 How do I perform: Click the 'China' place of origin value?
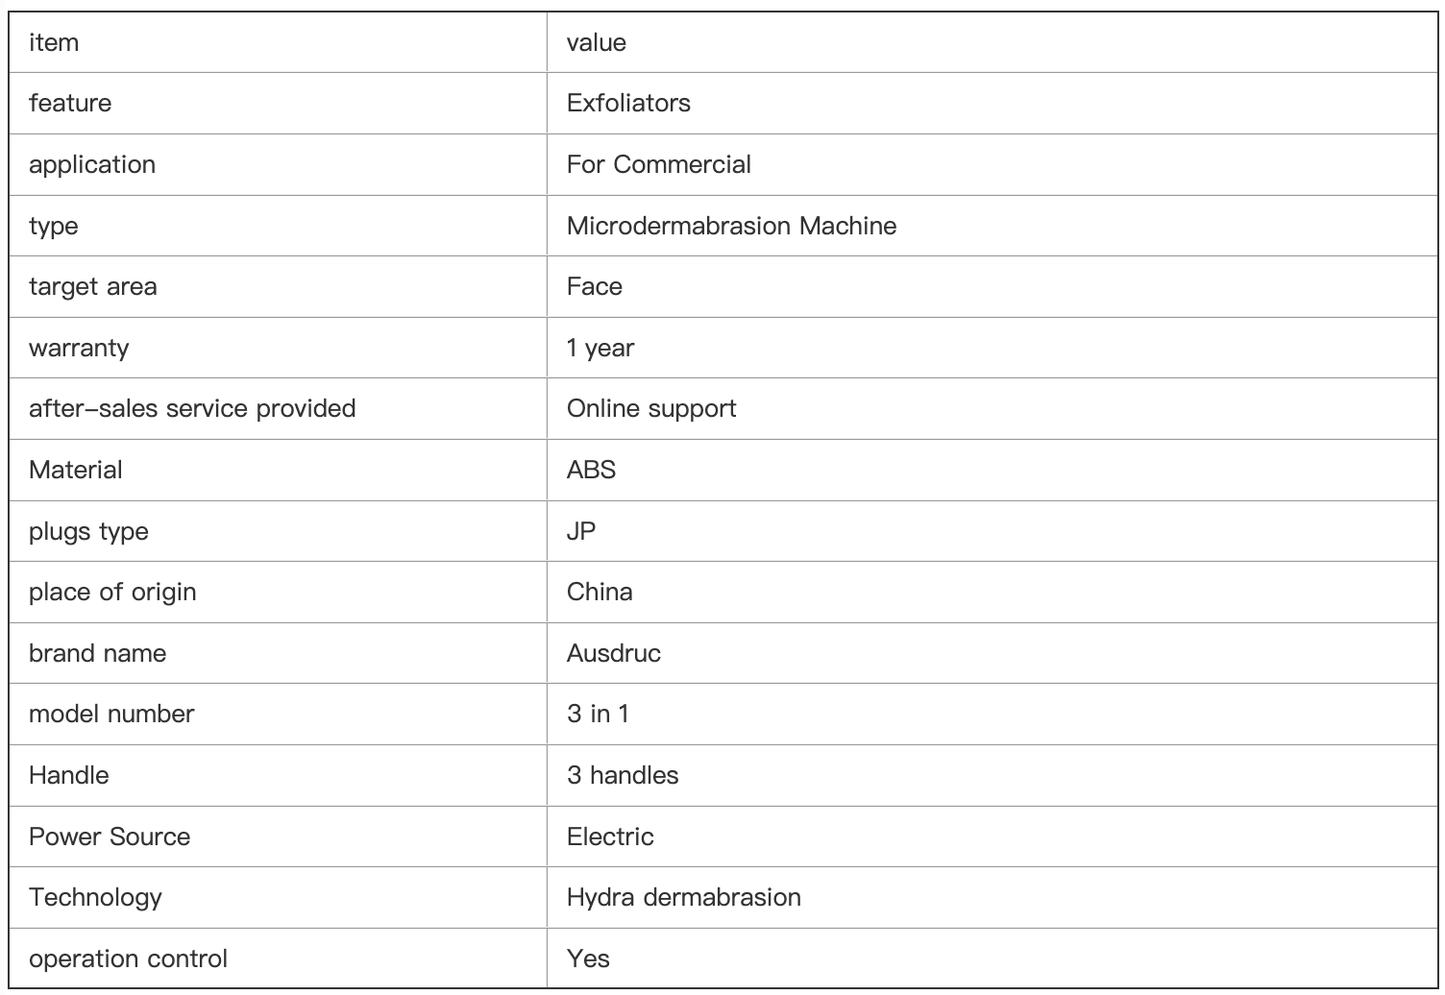[x=599, y=592]
